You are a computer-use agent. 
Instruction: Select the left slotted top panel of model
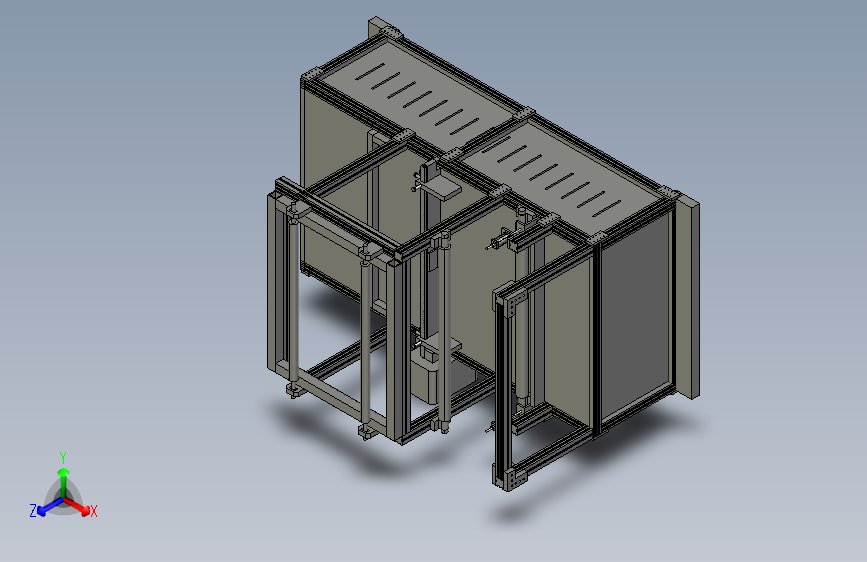coord(416,93)
